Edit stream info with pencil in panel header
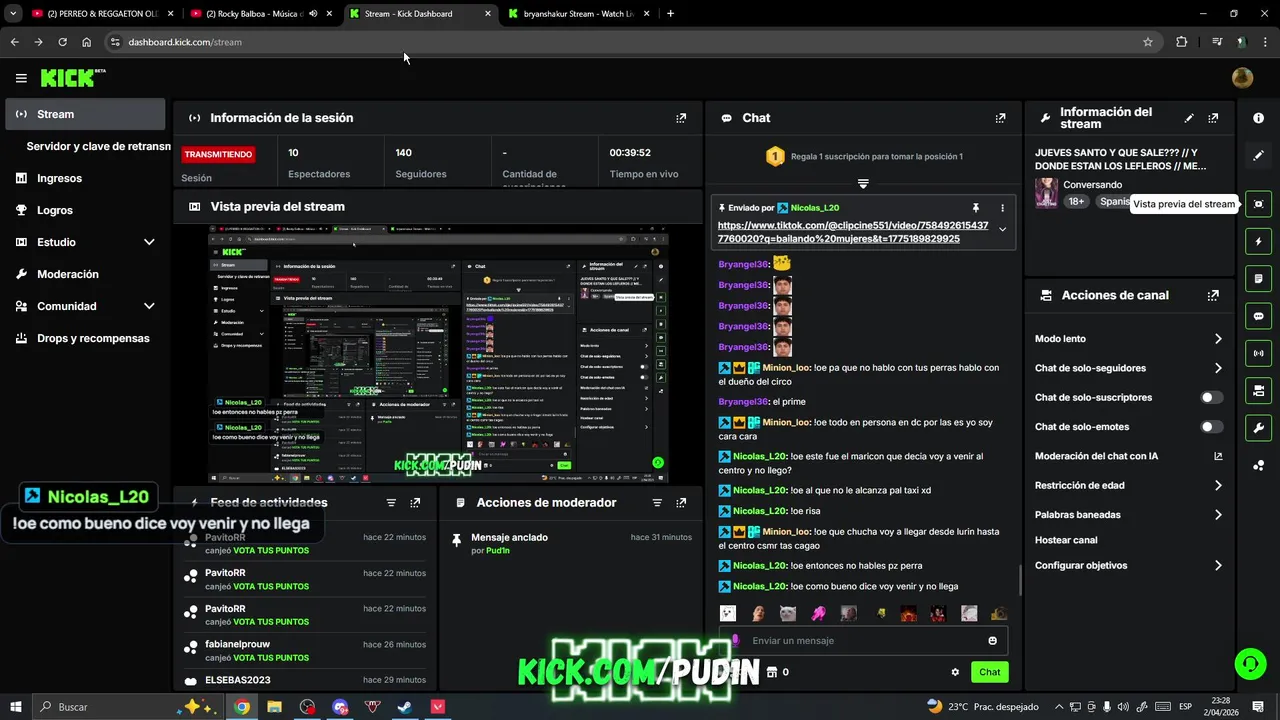Viewport: 1280px width, 720px height. tap(1189, 118)
